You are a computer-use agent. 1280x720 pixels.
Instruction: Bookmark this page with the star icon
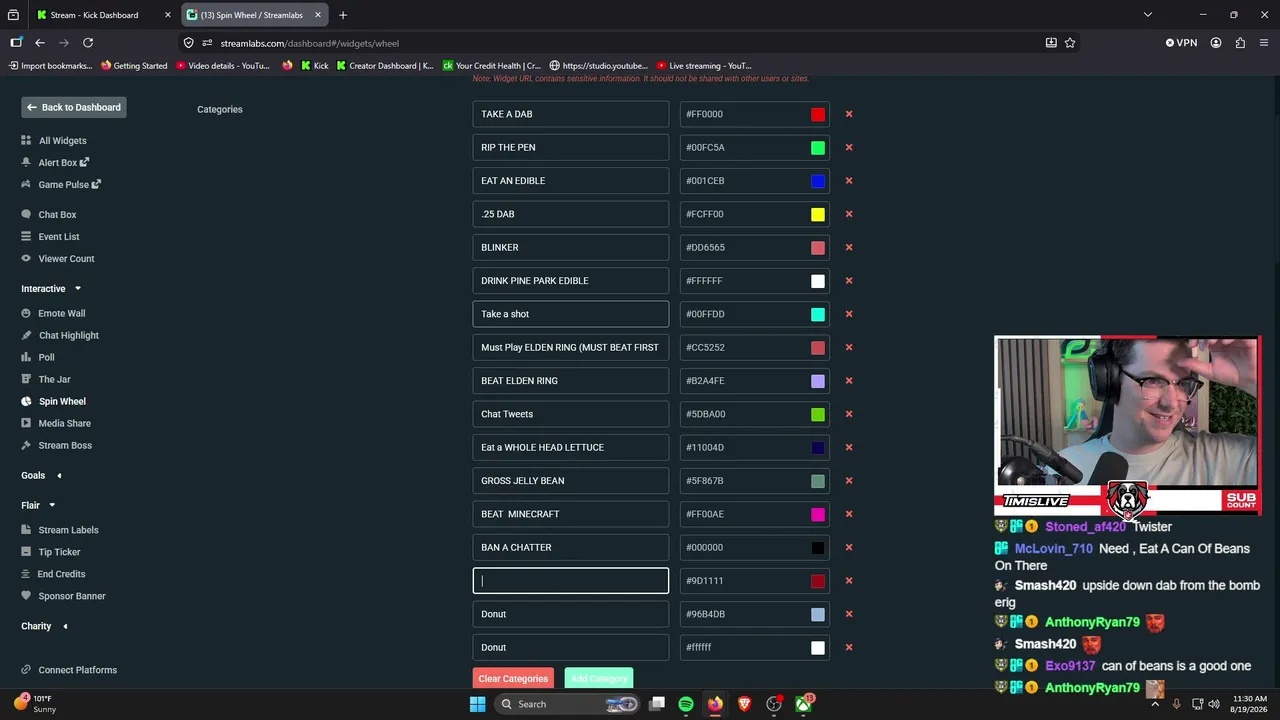(x=1070, y=43)
